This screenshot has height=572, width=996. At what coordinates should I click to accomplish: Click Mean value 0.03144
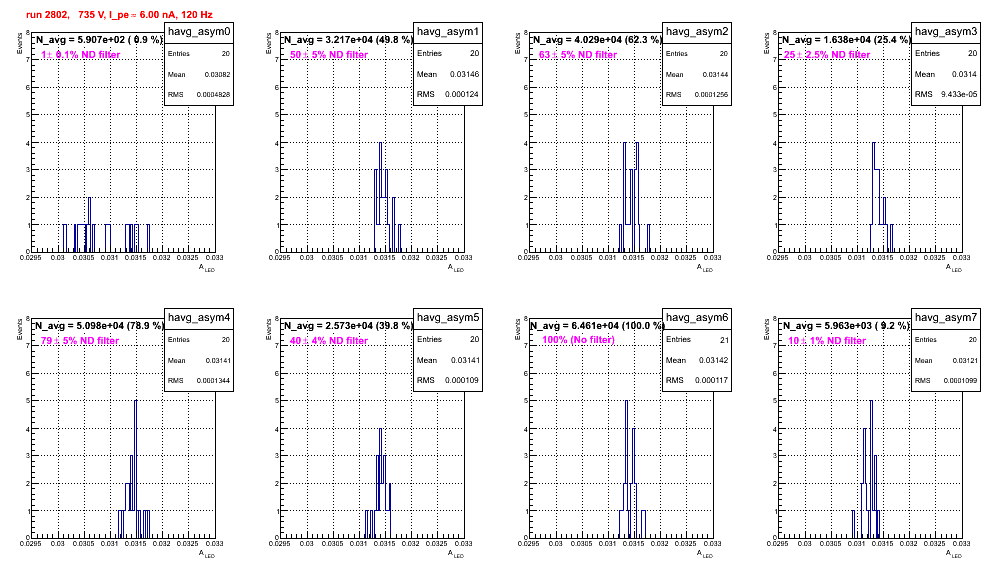[715, 74]
